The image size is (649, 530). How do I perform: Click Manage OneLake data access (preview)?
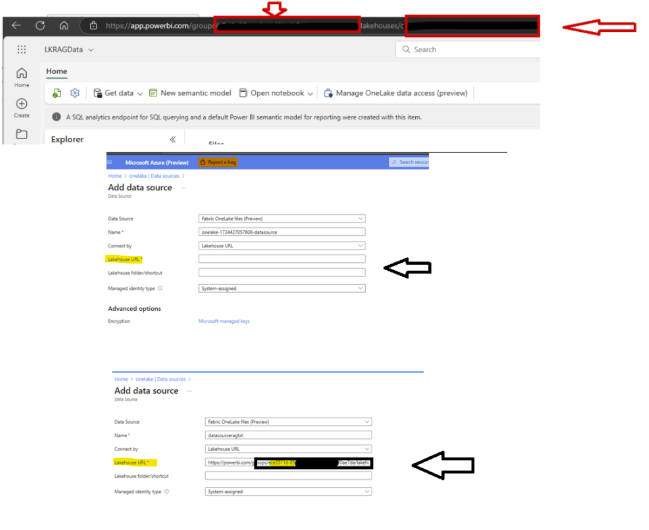tap(396, 93)
